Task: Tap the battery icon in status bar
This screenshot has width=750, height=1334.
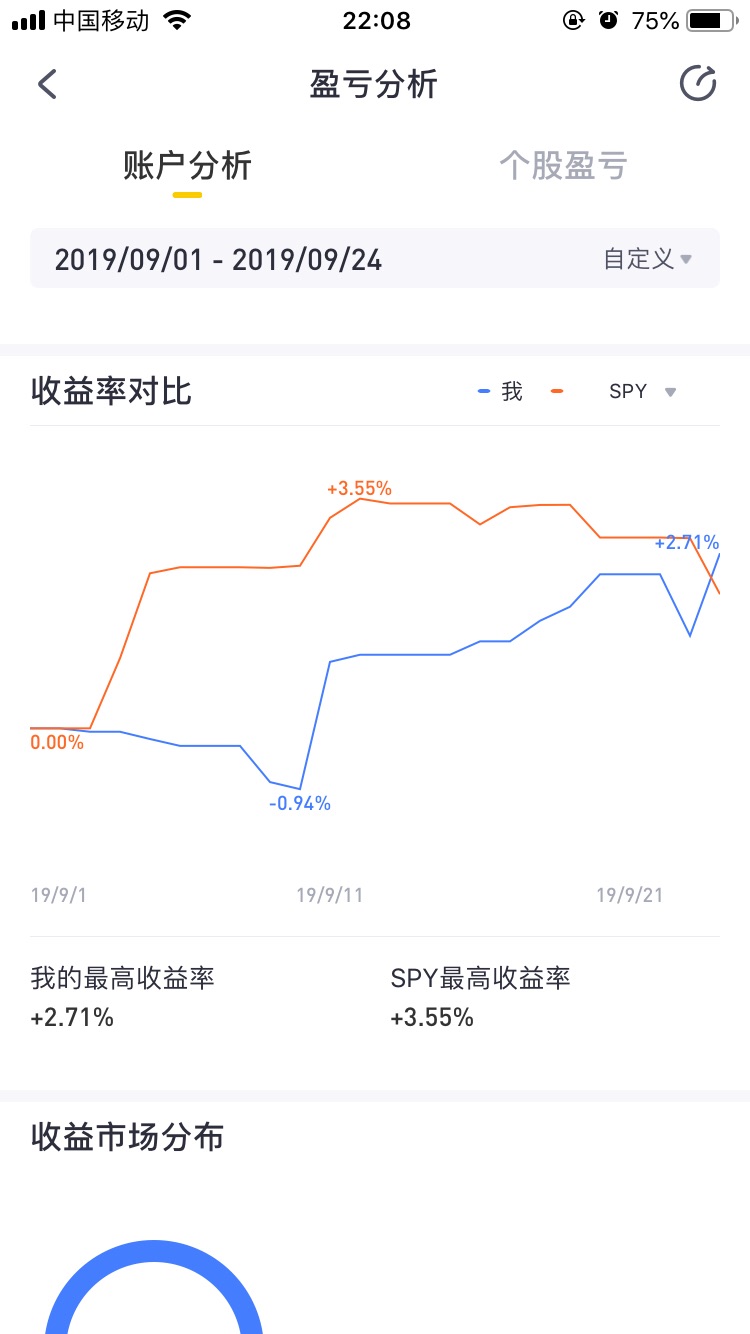Action: click(x=711, y=20)
